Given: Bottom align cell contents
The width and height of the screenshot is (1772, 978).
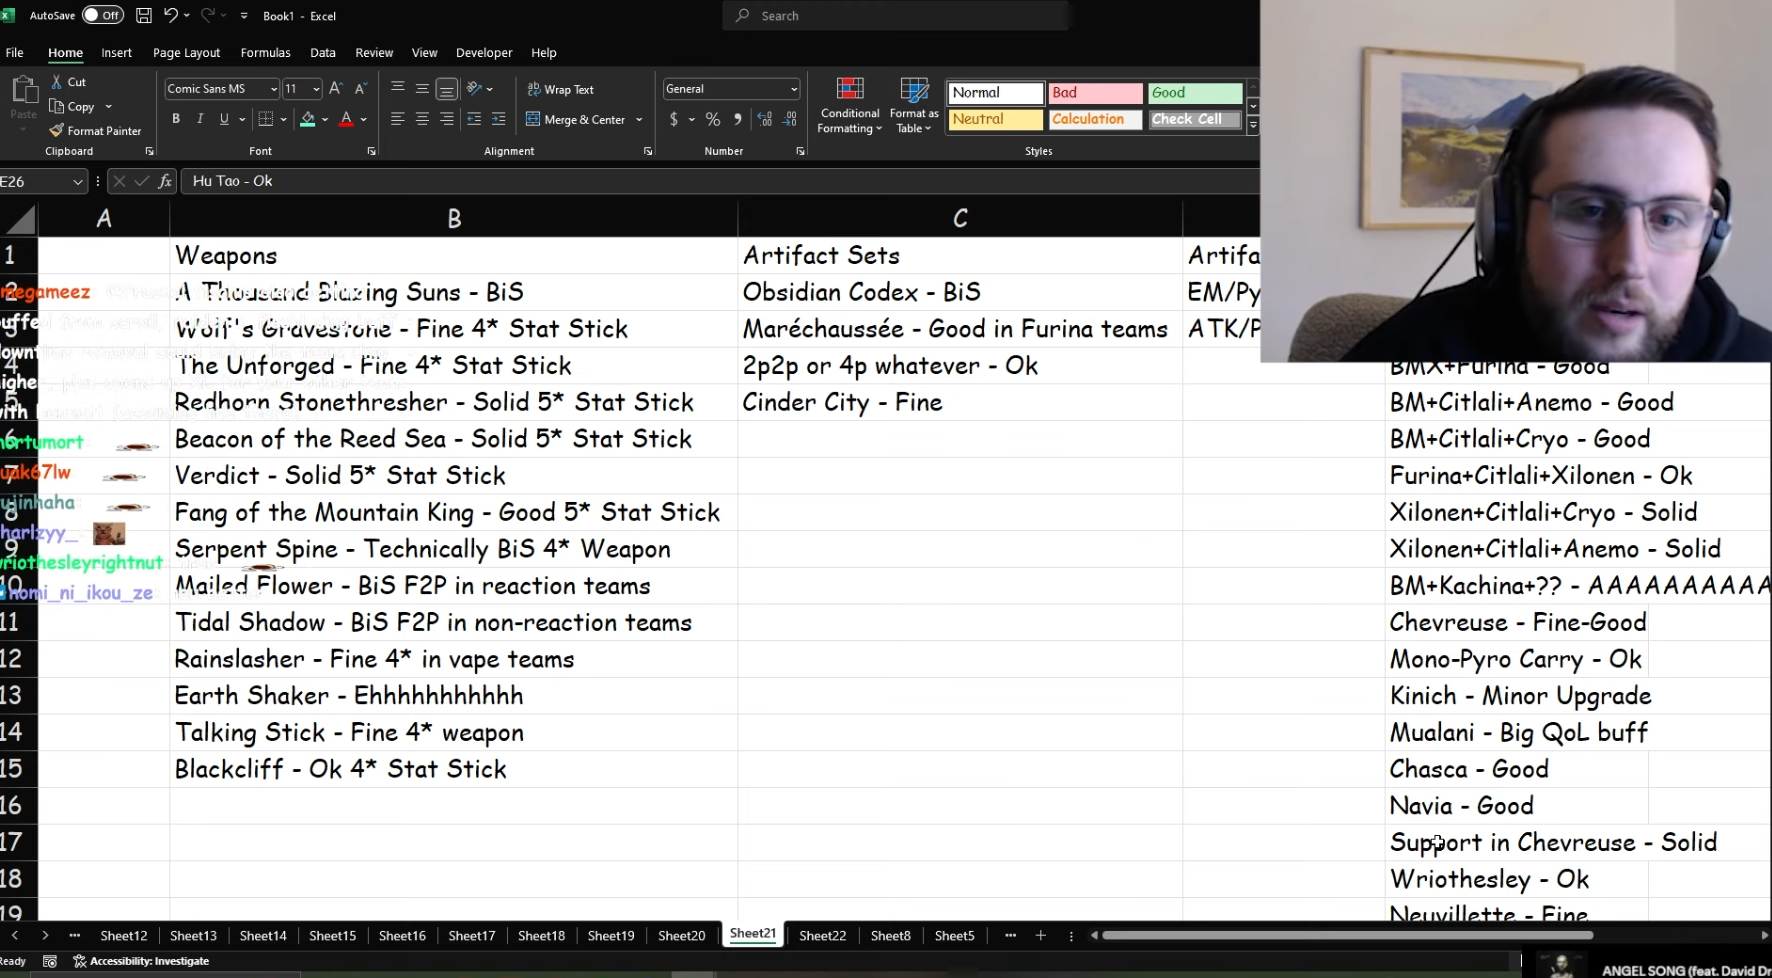Looking at the screenshot, I should 447,88.
